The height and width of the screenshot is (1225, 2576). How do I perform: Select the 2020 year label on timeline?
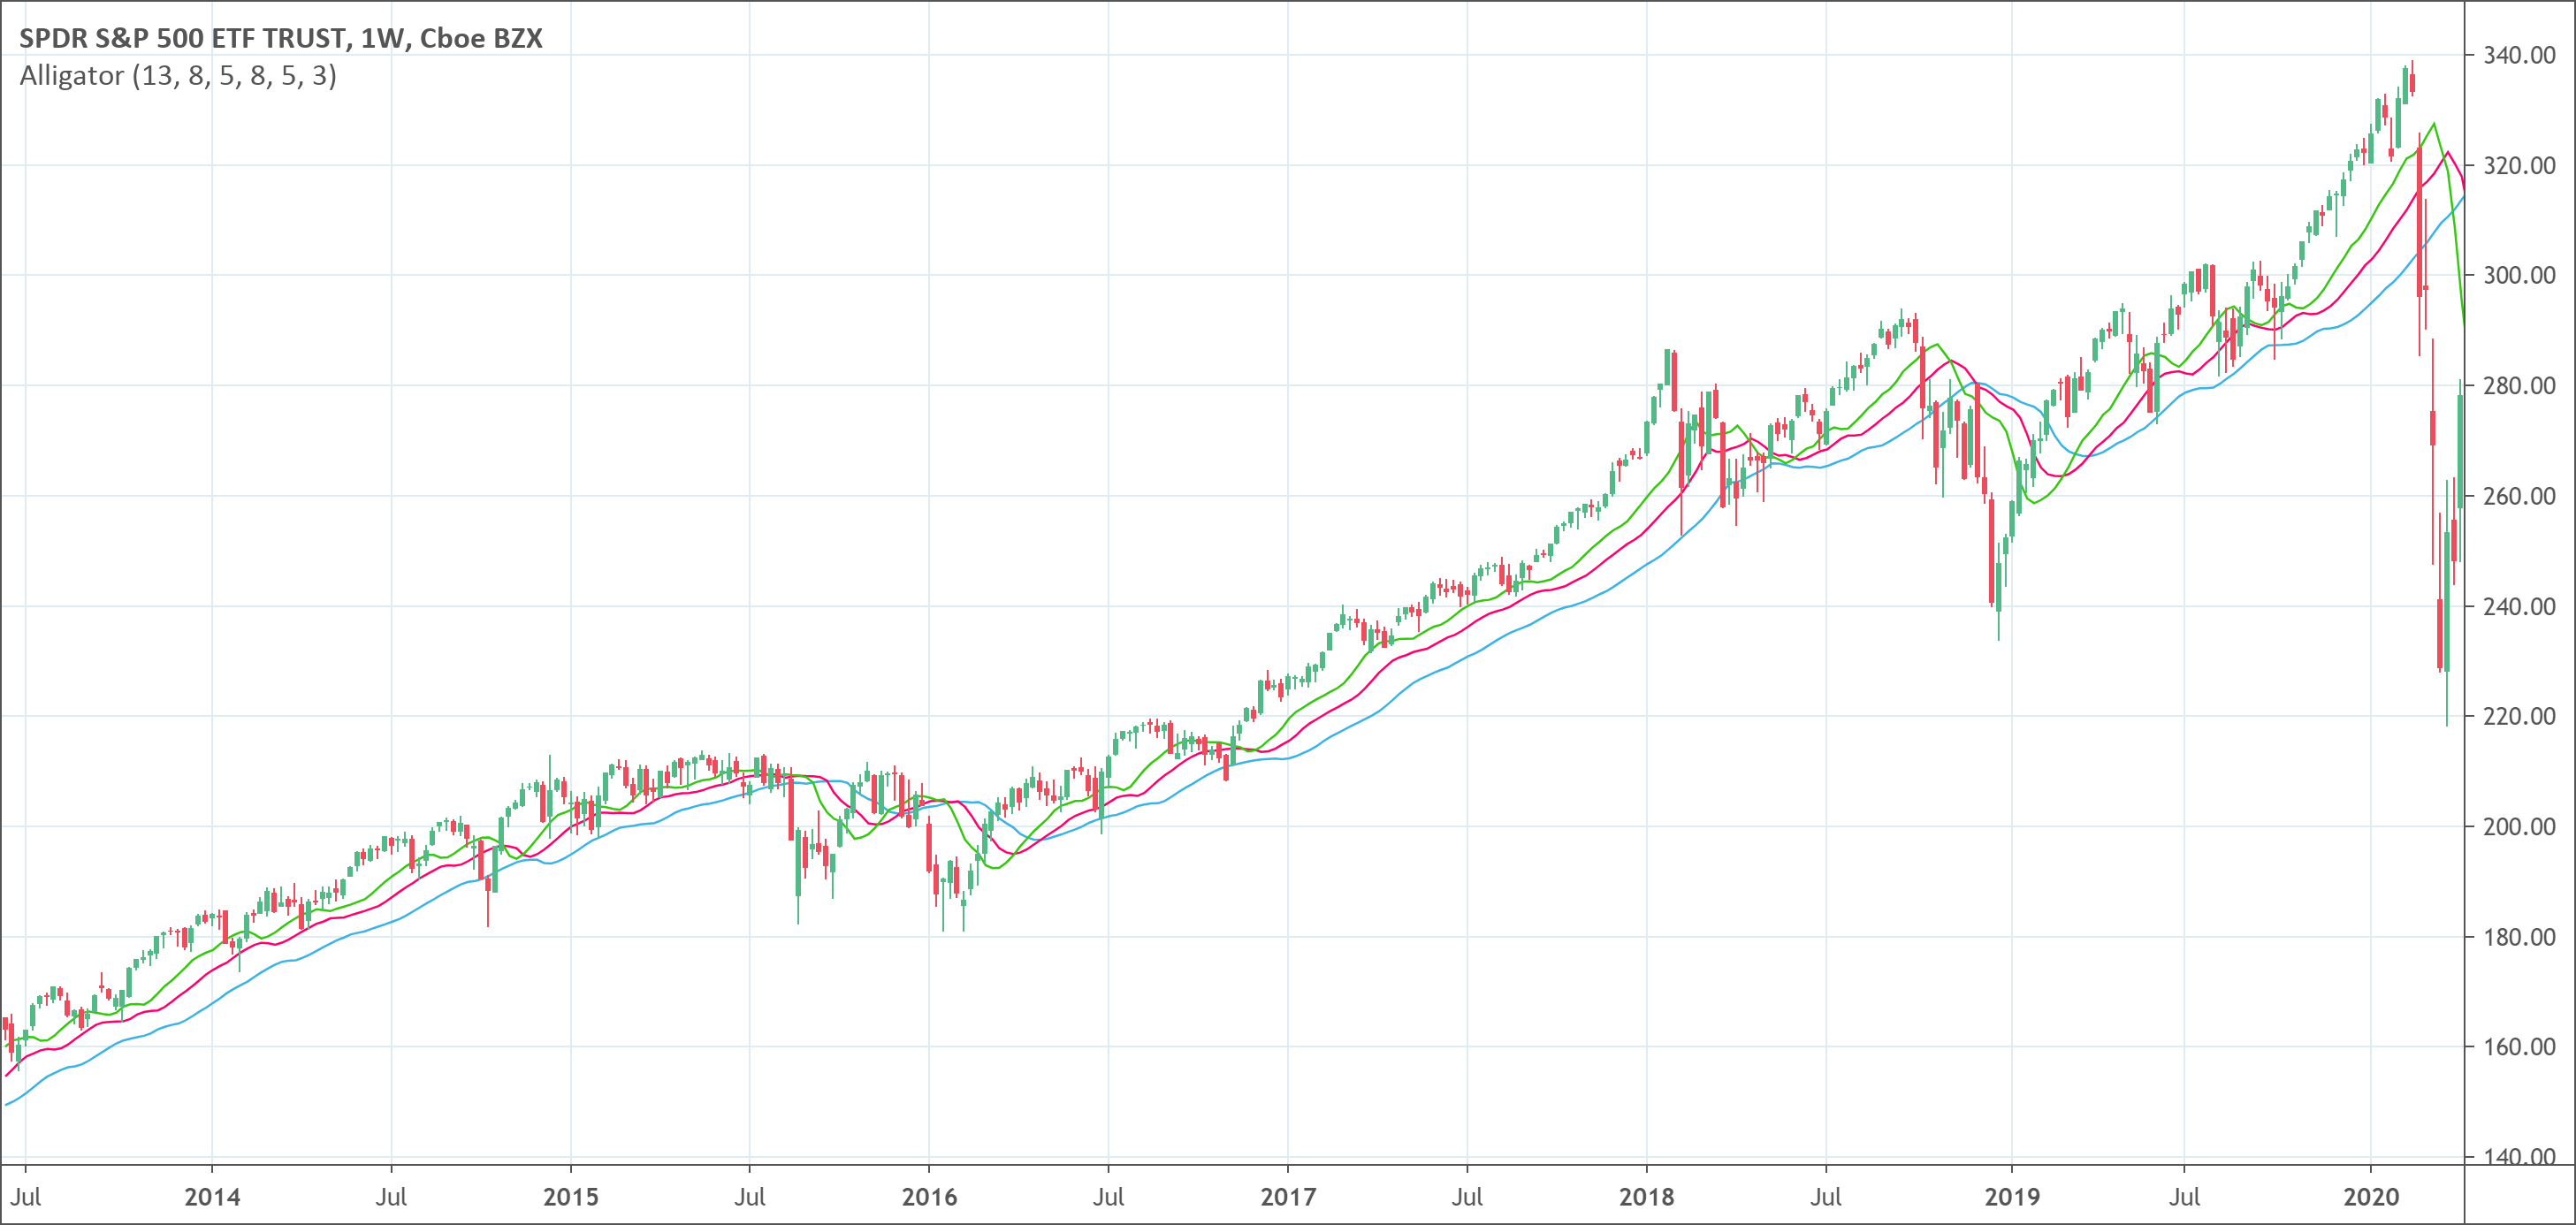[x=2371, y=1197]
